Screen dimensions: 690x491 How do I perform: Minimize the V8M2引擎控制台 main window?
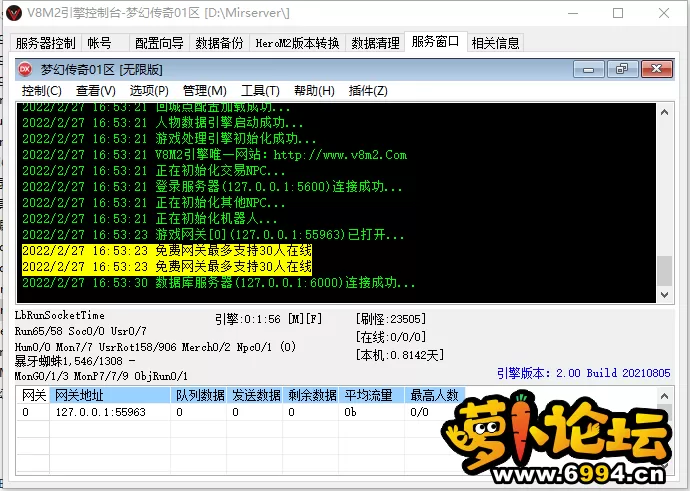click(x=573, y=13)
